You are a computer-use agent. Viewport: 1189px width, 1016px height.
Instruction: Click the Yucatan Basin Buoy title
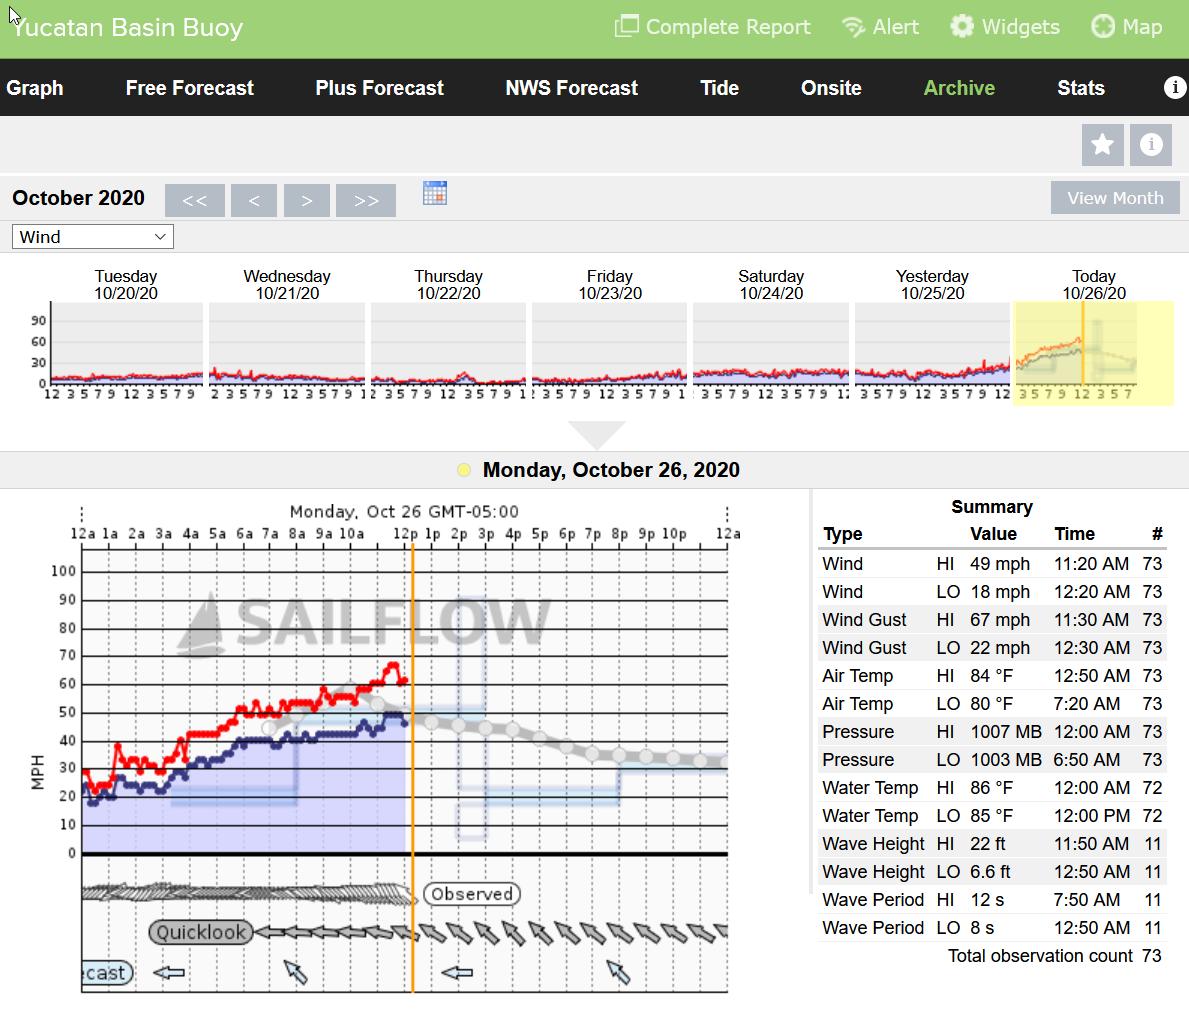coord(127,27)
